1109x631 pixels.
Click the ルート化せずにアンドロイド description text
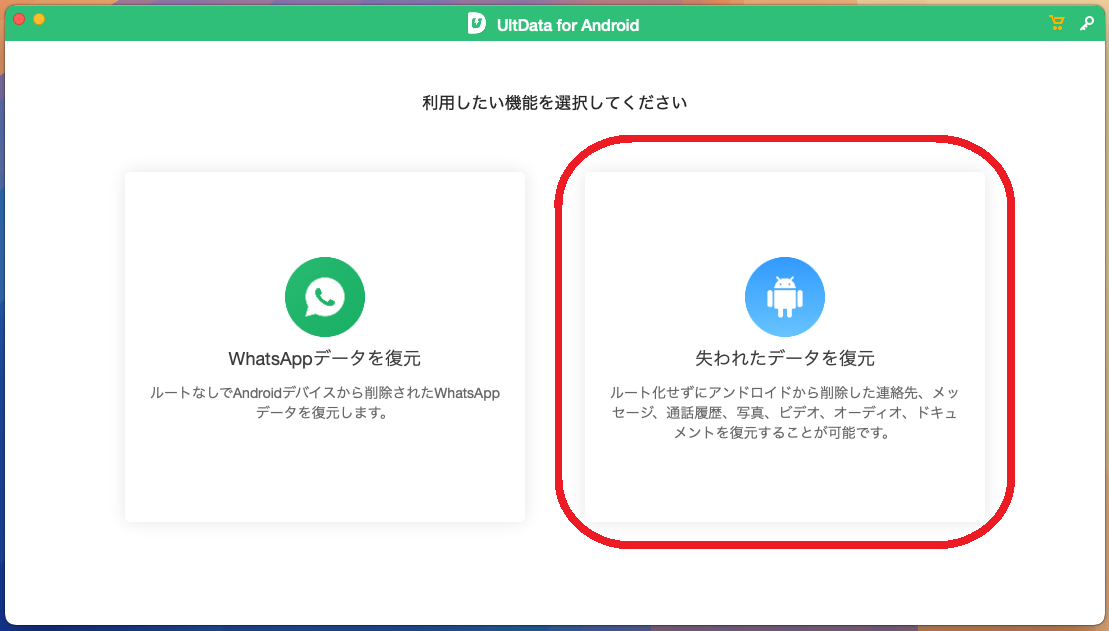pos(784,412)
